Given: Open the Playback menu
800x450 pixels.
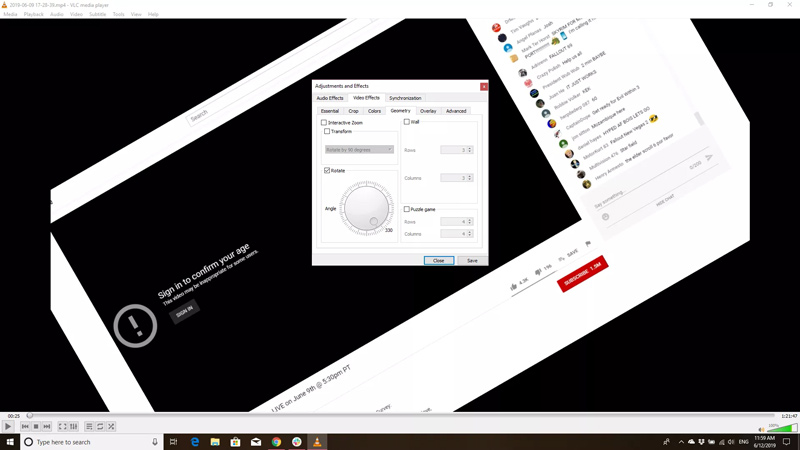Looking at the screenshot, I should (x=33, y=14).
